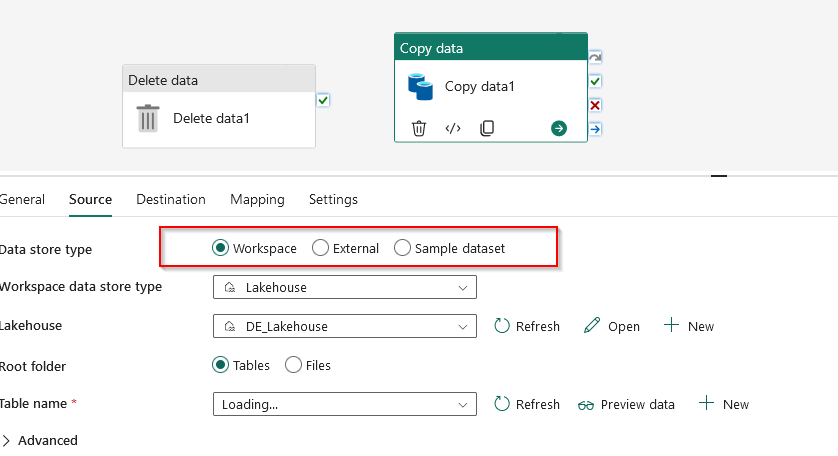
Task: Open the selected DE_Lakehouse
Action: point(612,326)
